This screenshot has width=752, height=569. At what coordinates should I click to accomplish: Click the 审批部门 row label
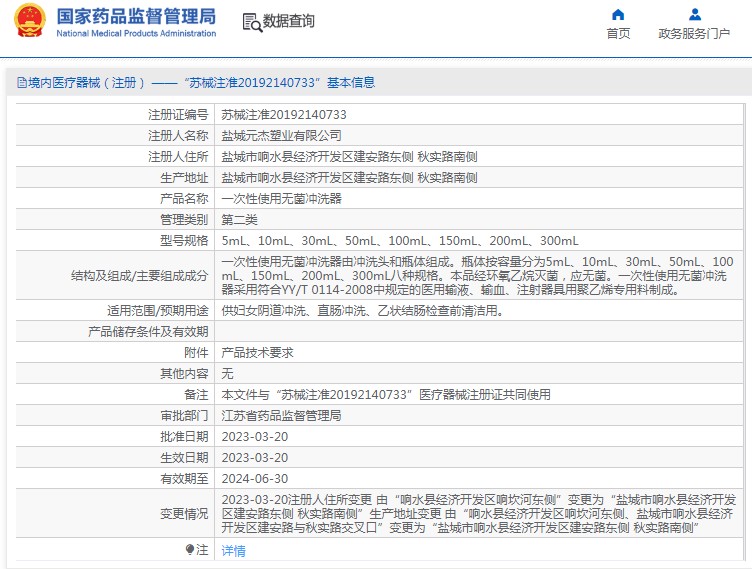tap(184, 416)
